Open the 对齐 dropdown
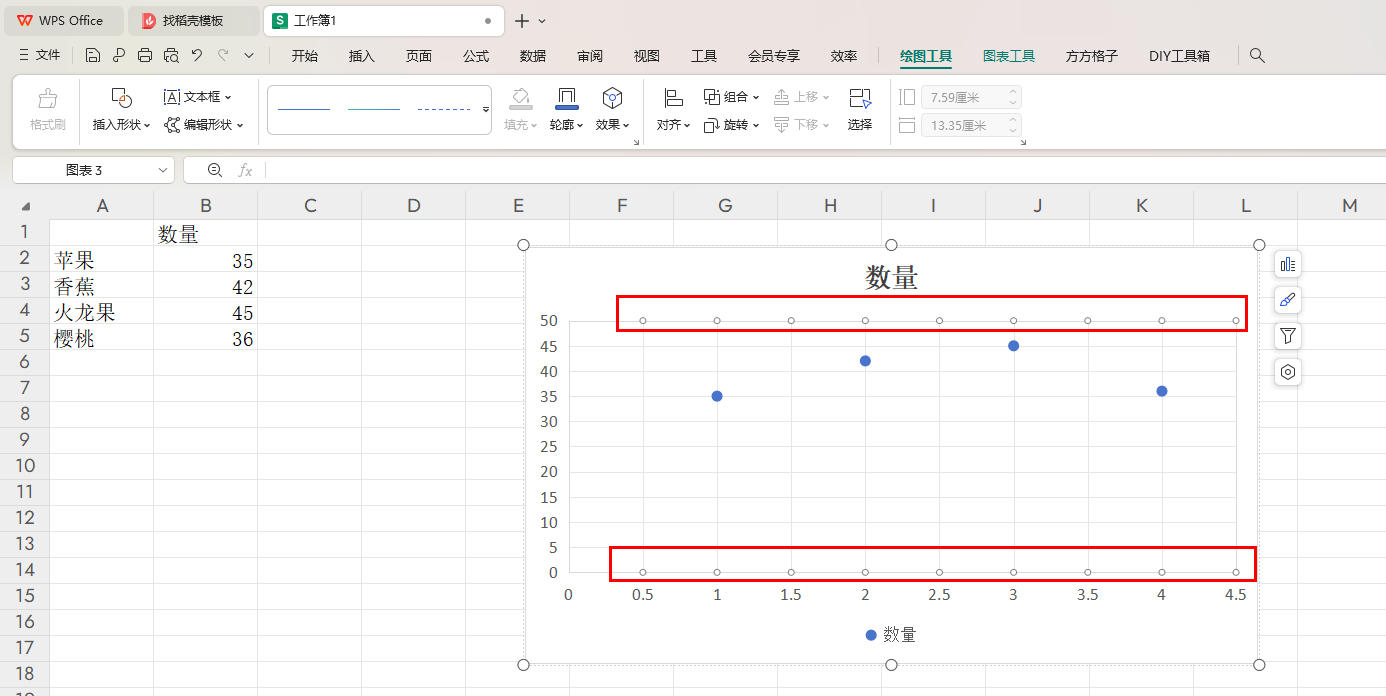The height and width of the screenshot is (696, 1386). pyautogui.click(x=674, y=125)
